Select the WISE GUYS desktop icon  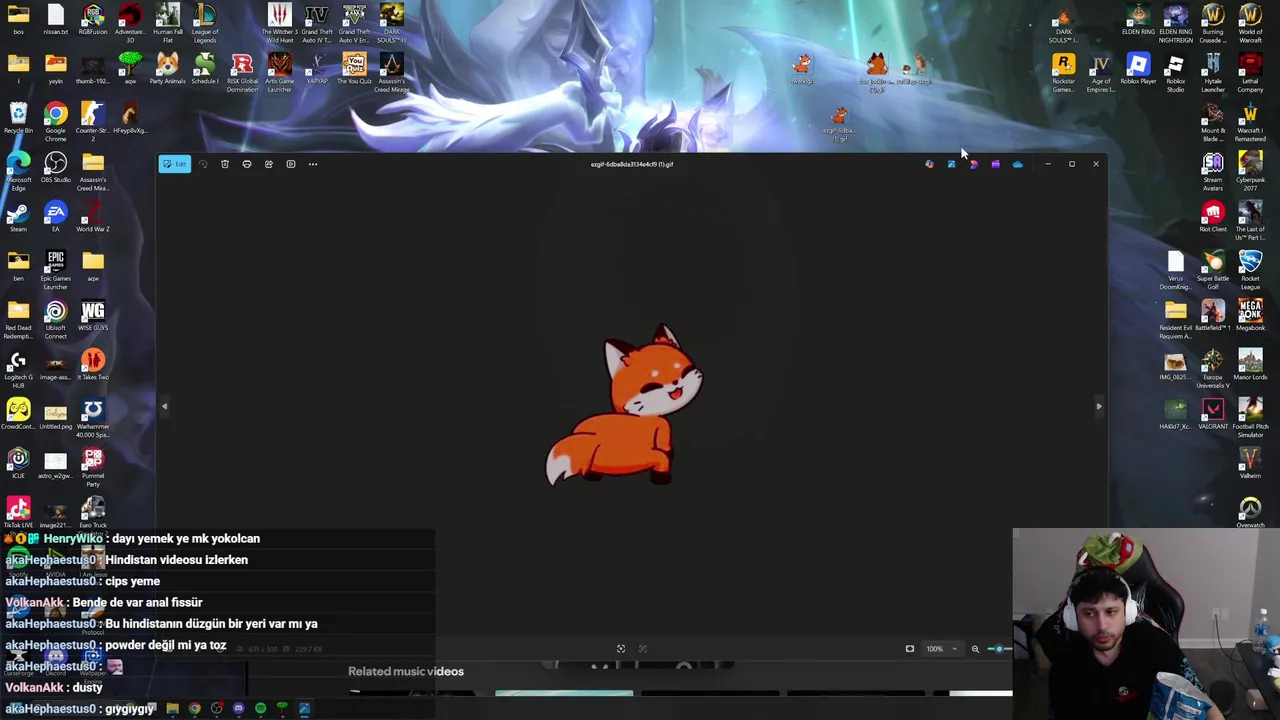(93, 315)
